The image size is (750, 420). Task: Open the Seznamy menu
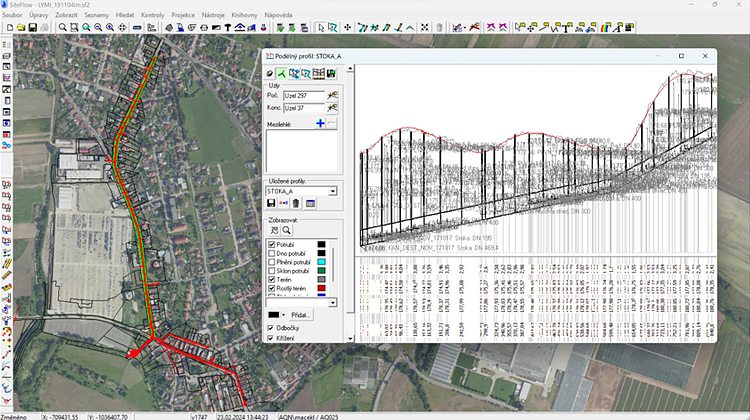pyautogui.click(x=96, y=15)
